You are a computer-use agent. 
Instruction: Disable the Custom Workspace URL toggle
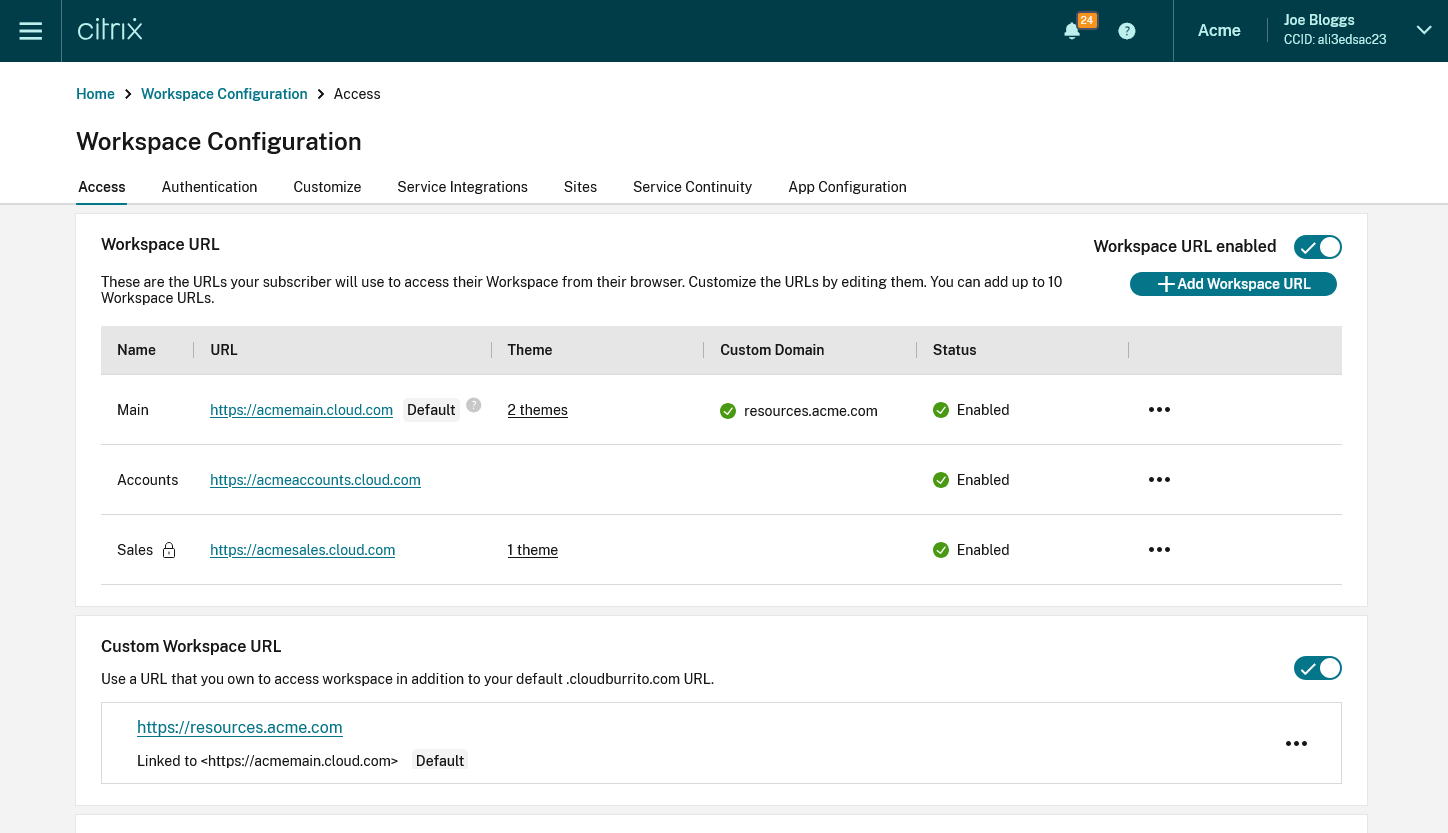[x=1317, y=668]
